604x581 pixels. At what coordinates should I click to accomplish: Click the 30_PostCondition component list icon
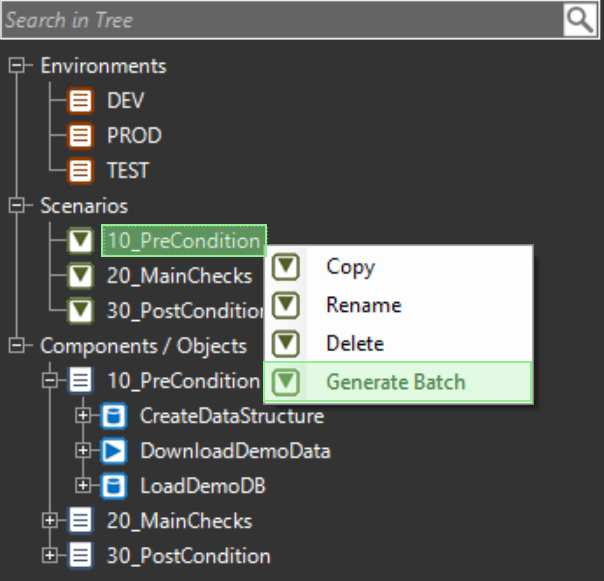81,556
